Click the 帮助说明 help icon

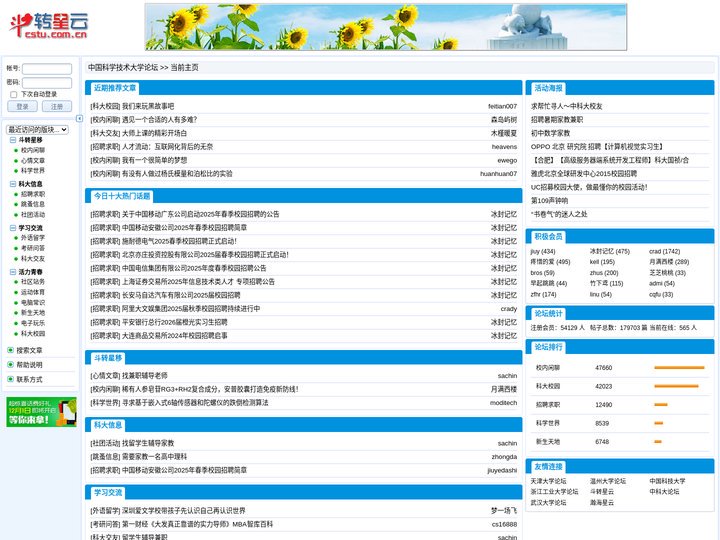10,365
